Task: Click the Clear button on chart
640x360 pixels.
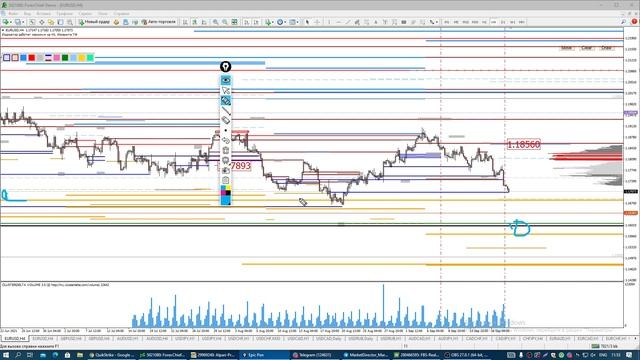Action: (587, 48)
